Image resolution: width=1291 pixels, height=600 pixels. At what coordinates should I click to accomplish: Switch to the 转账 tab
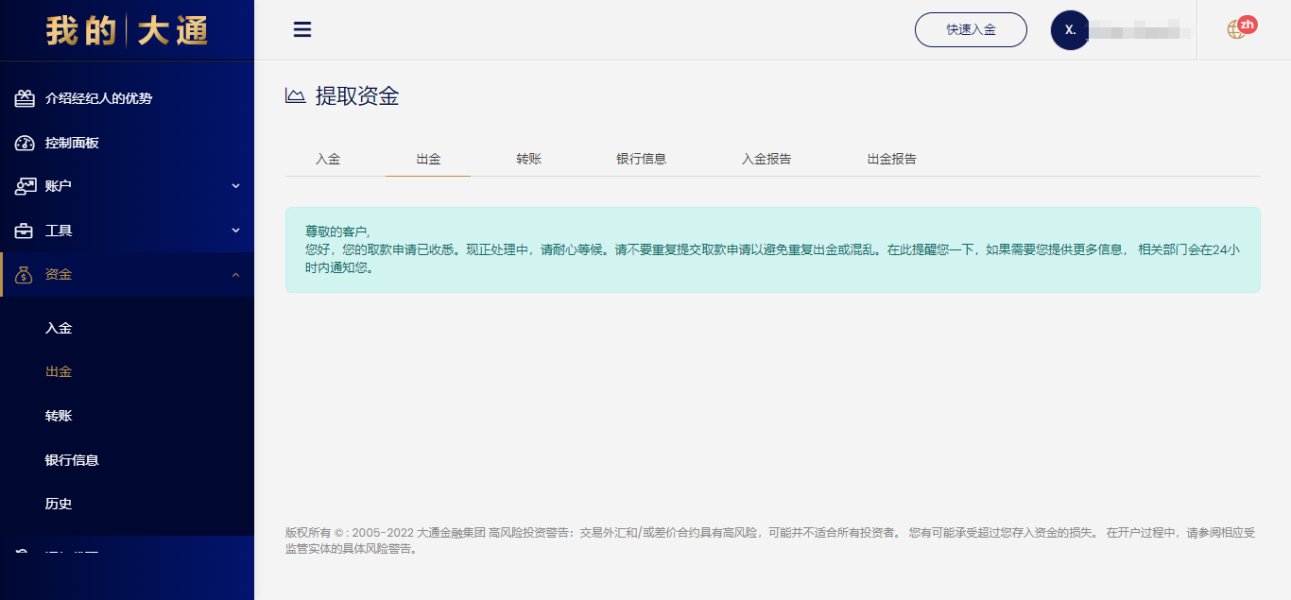pos(529,159)
